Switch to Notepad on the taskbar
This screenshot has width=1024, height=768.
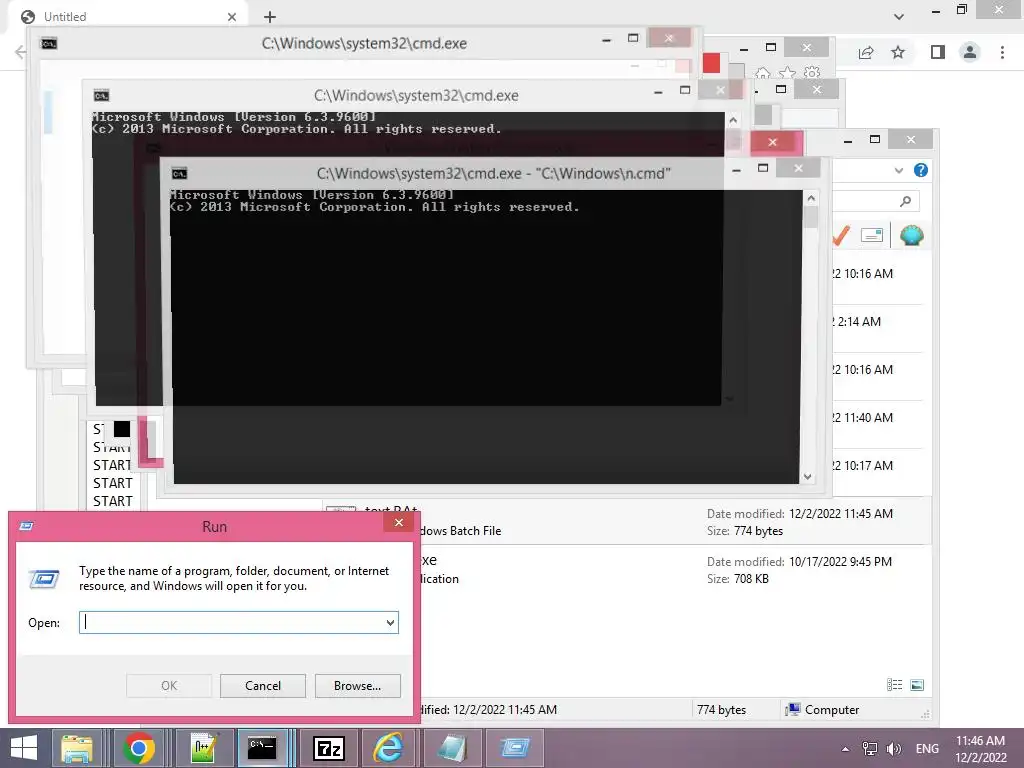pos(452,748)
